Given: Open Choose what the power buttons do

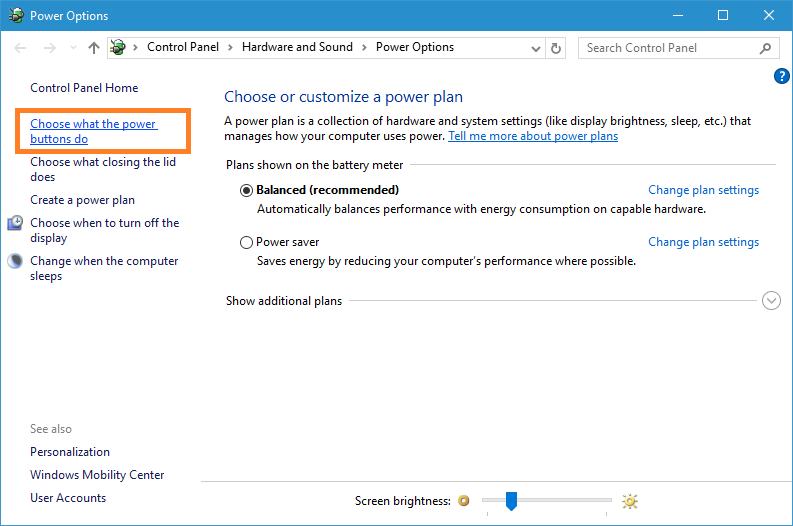Looking at the screenshot, I should tap(94, 131).
